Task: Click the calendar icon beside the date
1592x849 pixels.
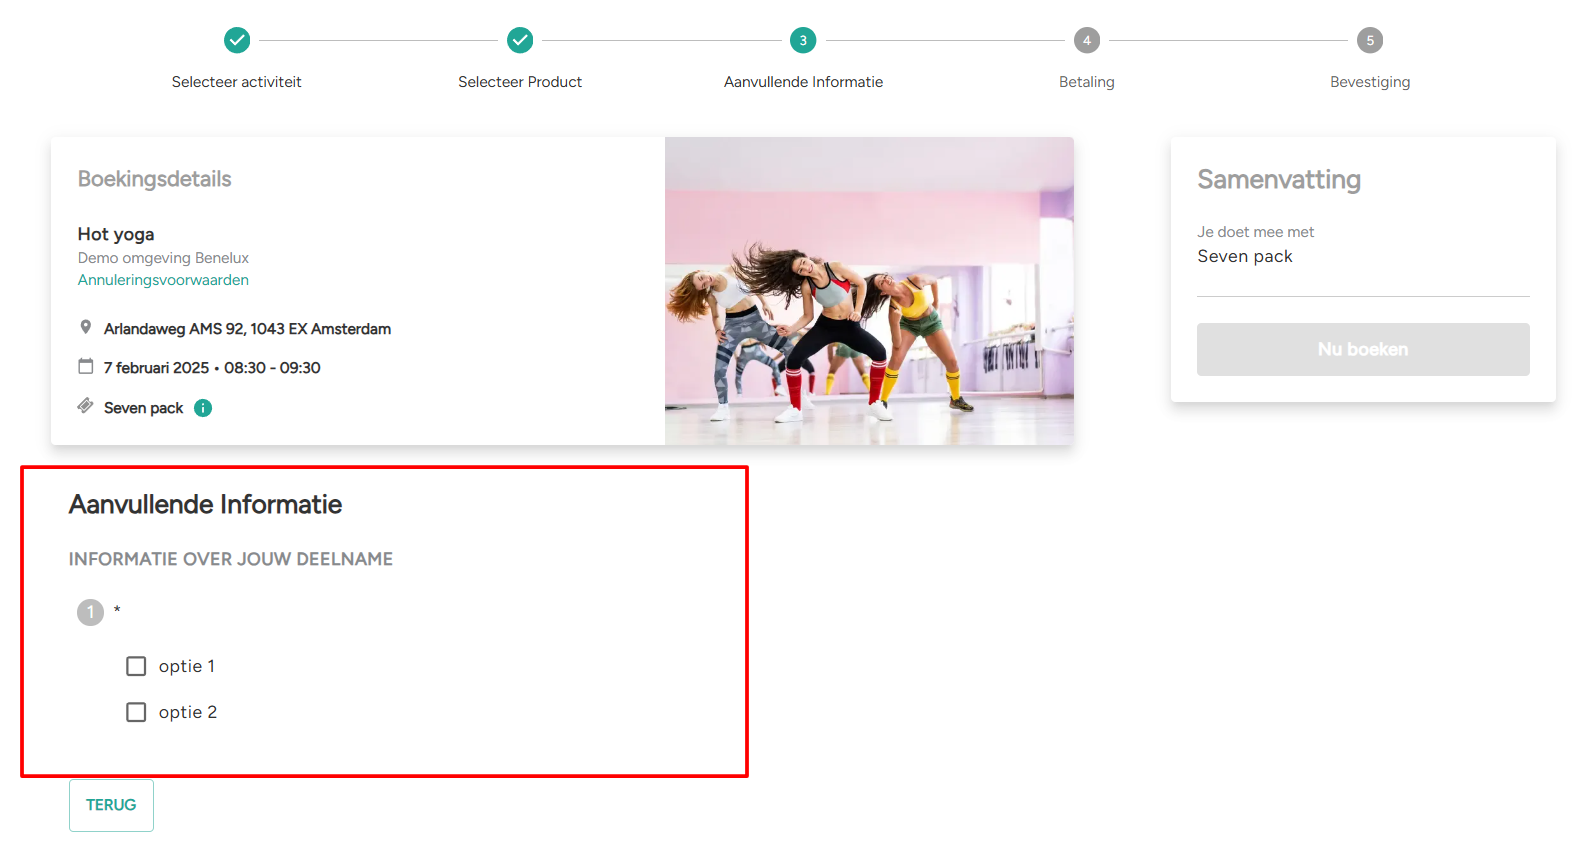Action: click(86, 366)
